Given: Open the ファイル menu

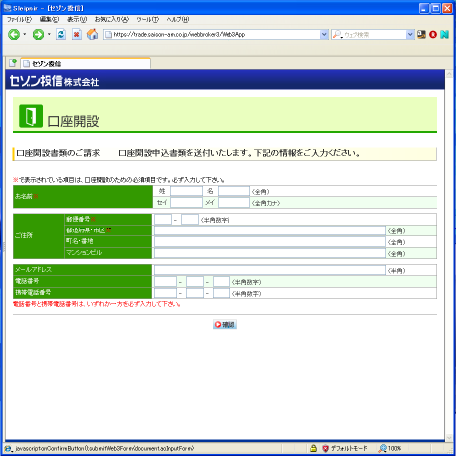Looking at the screenshot, I should click(19, 19).
